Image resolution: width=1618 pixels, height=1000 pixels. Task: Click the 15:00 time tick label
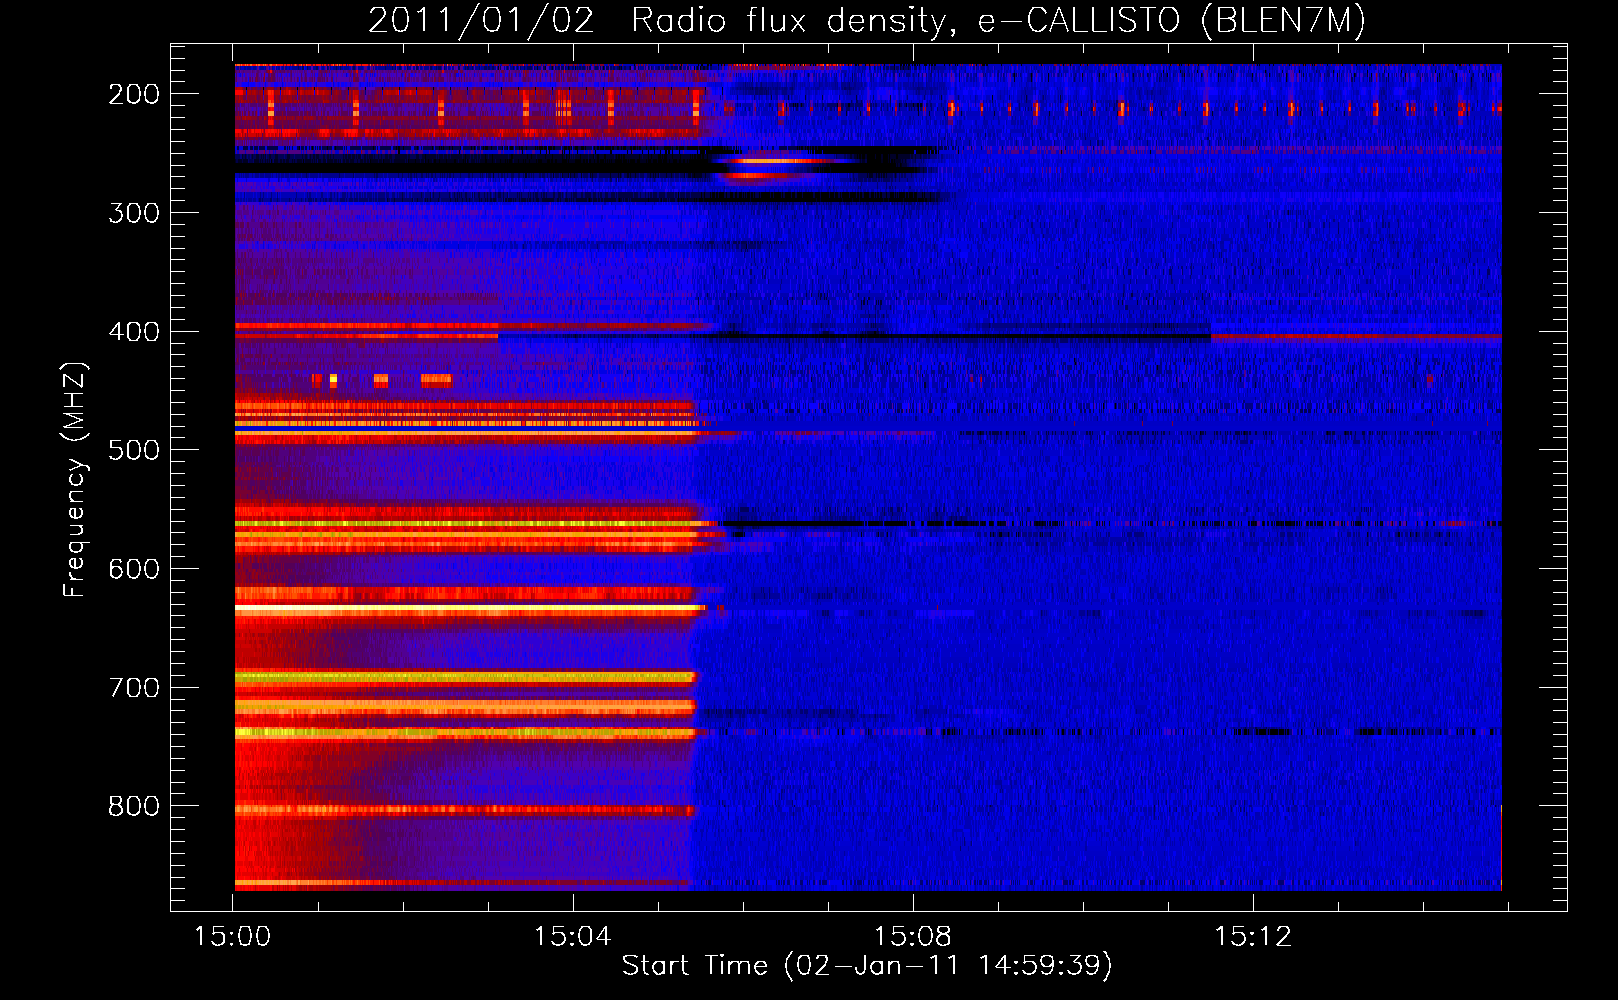click(x=233, y=937)
